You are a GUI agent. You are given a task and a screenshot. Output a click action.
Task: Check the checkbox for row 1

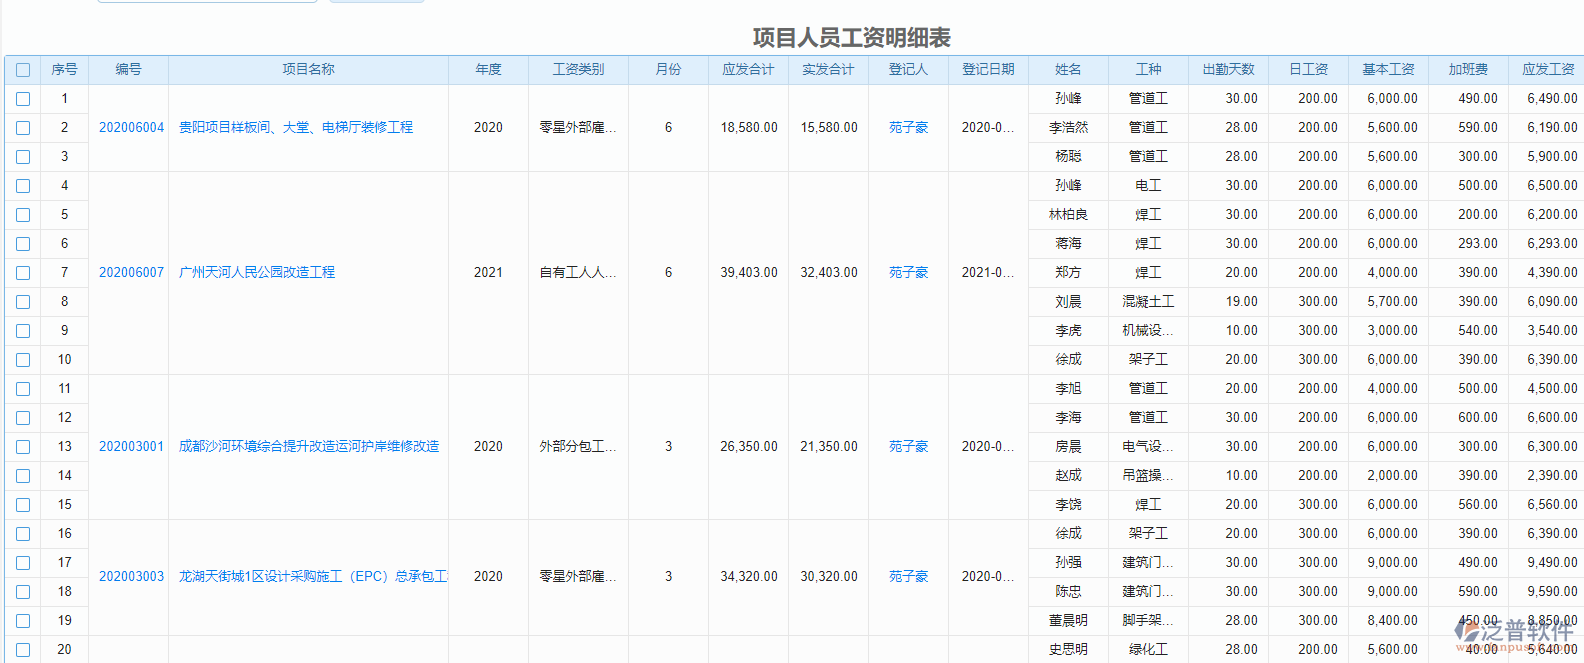tap(23, 99)
